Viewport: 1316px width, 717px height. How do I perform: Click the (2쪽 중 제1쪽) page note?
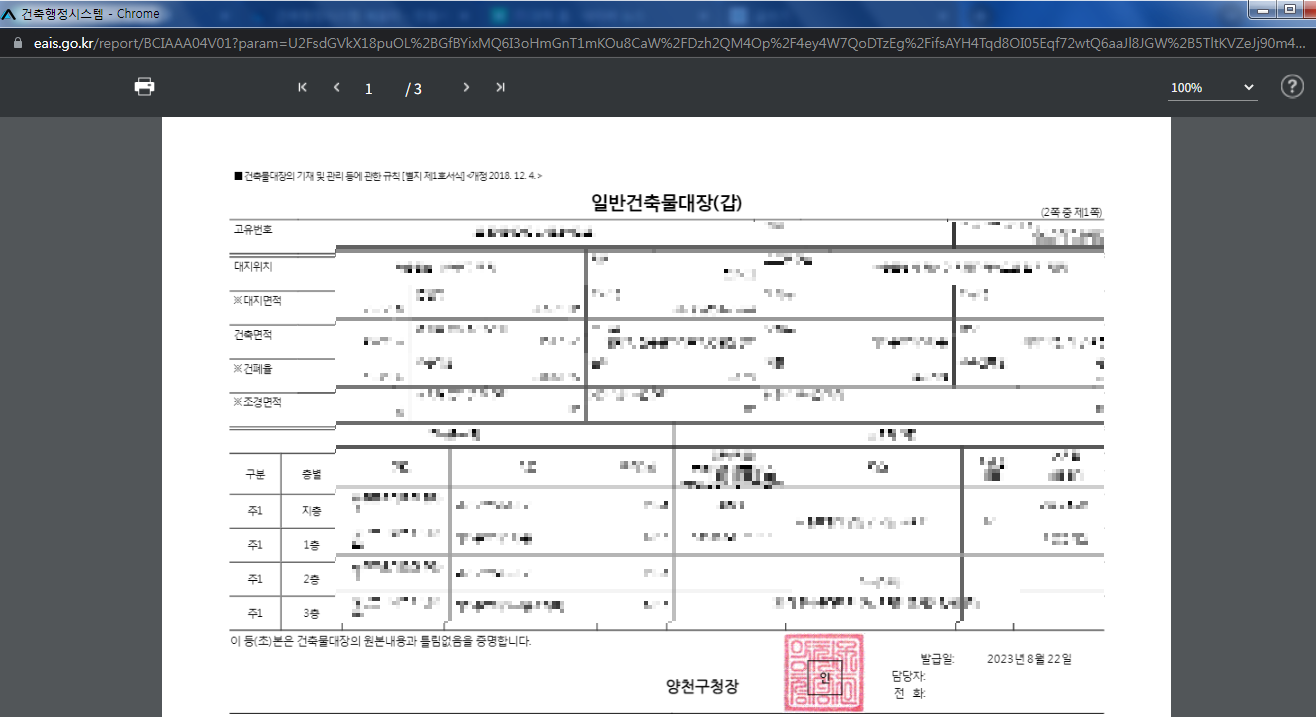click(x=1071, y=213)
